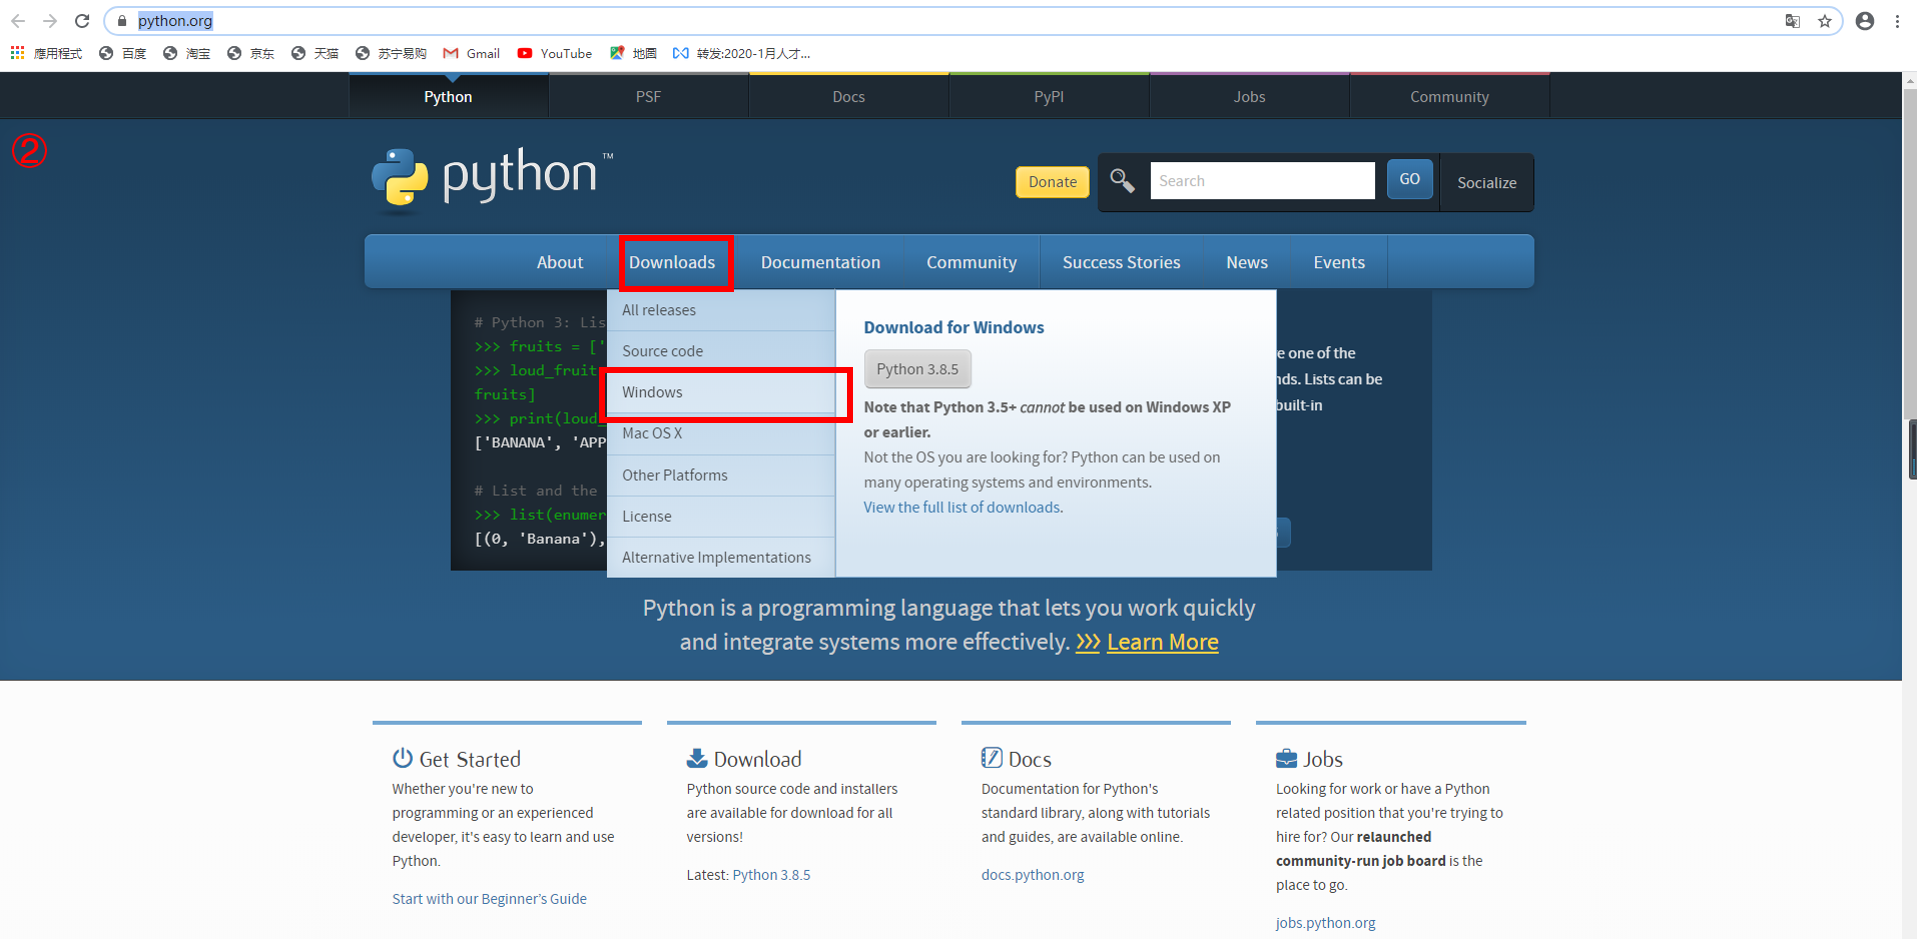Open the Community nav menu
Viewport: 1917px width, 939px height.
tap(971, 262)
